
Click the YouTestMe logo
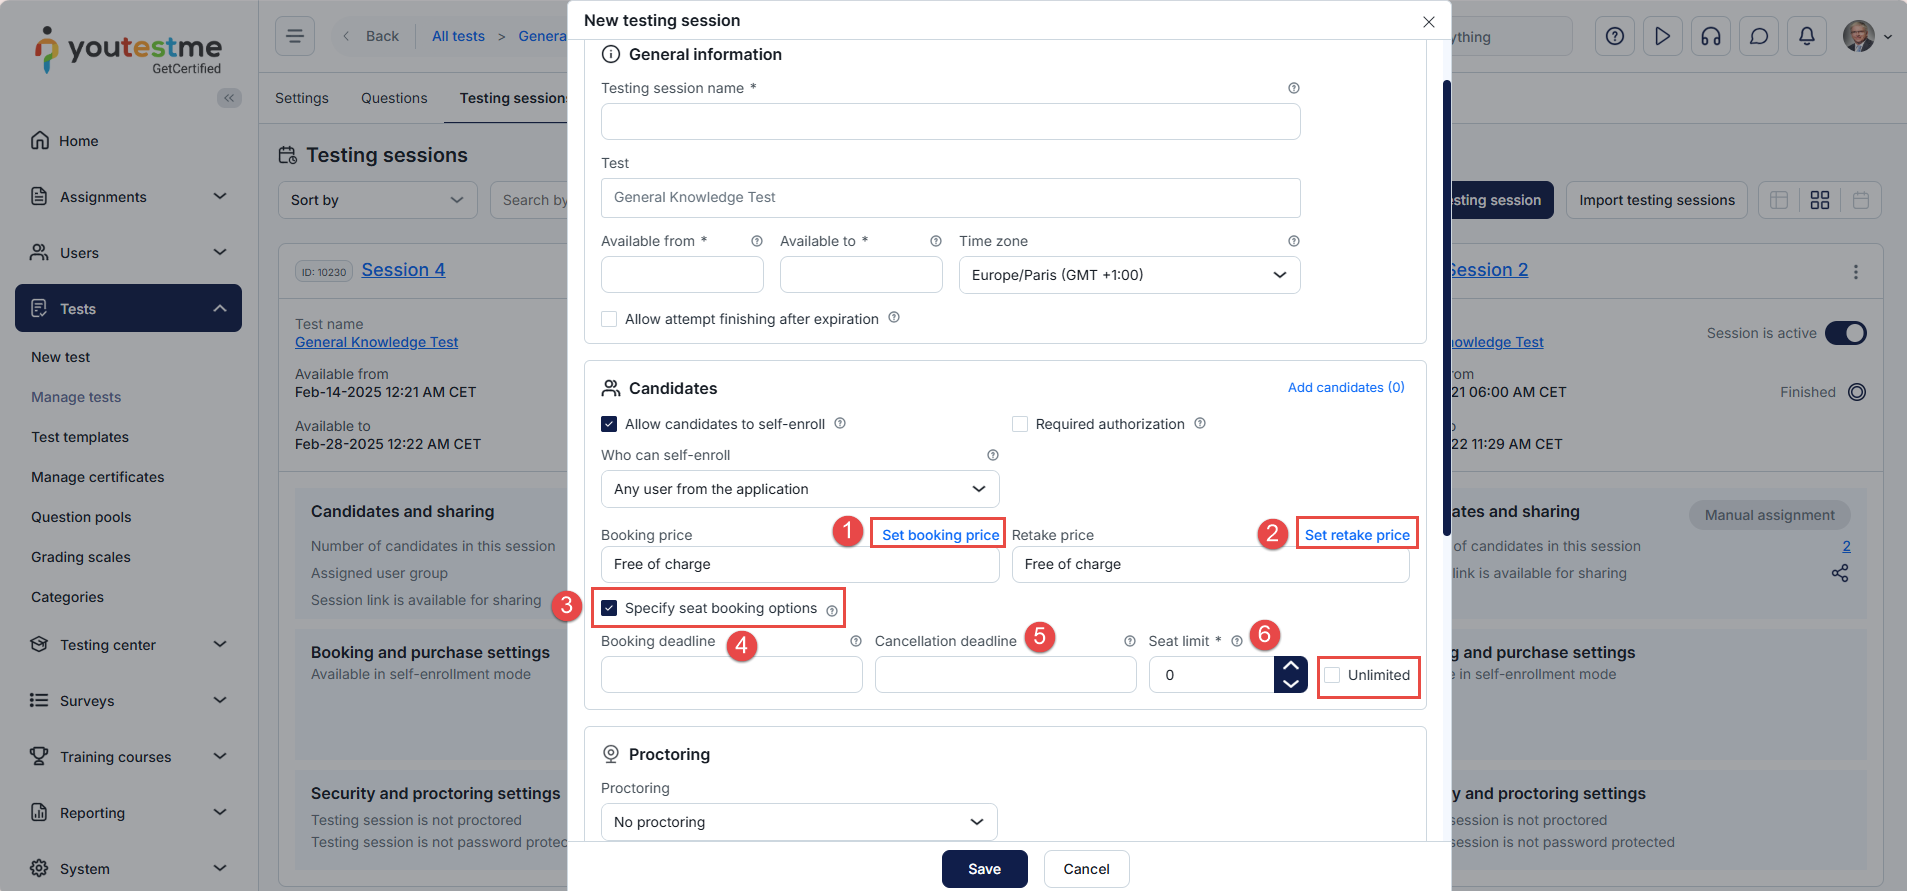(x=129, y=50)
